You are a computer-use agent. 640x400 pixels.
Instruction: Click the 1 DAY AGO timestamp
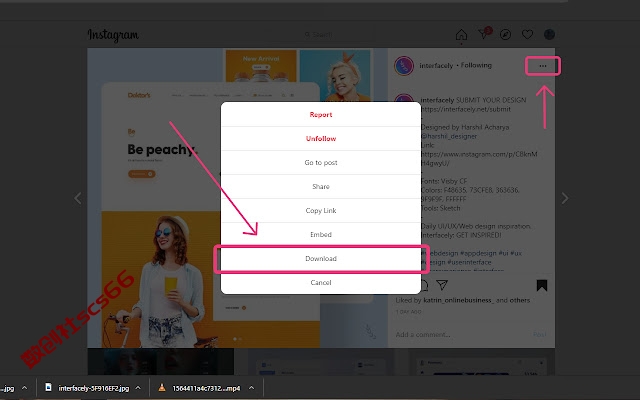pos(408,312)
